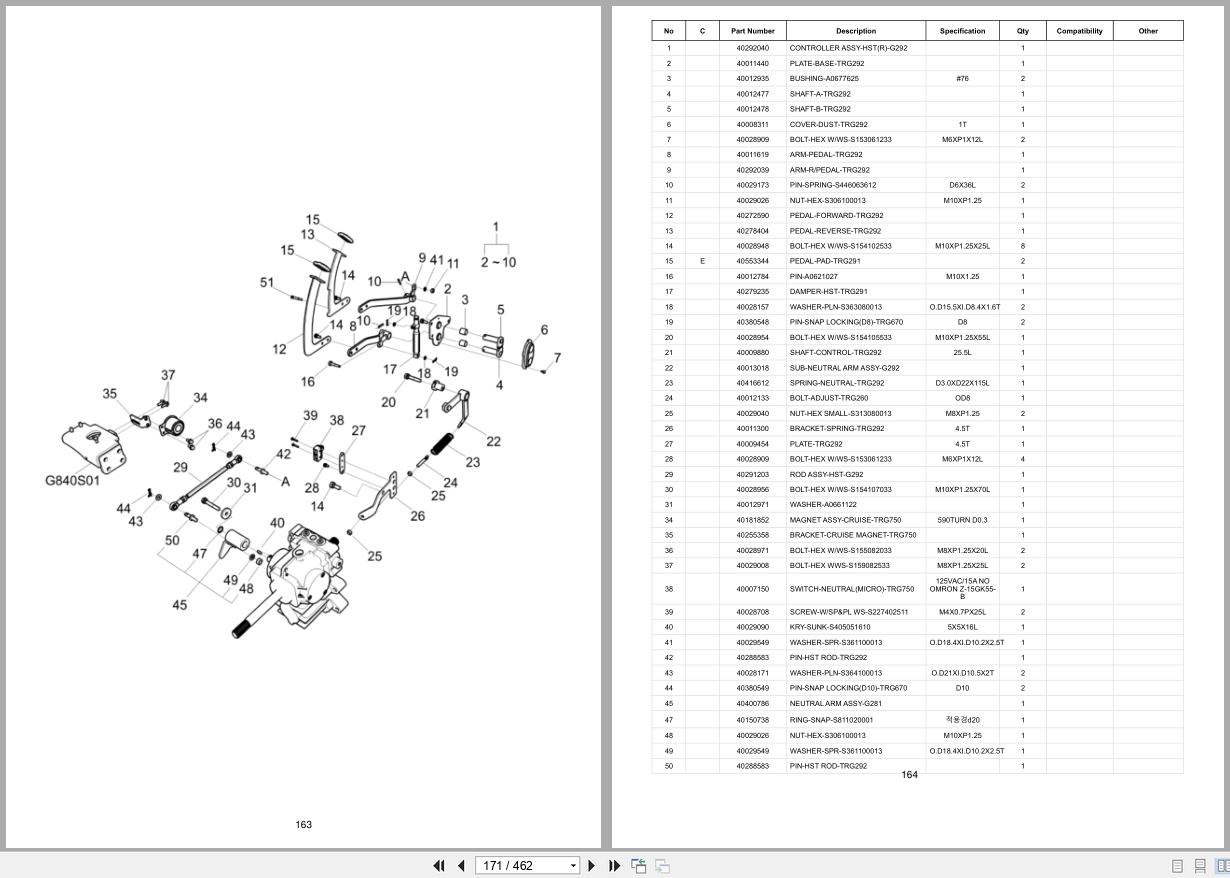1230x878 pixels.
Task: Click the G840S01 label in diagram
Action: click(72, 480)
